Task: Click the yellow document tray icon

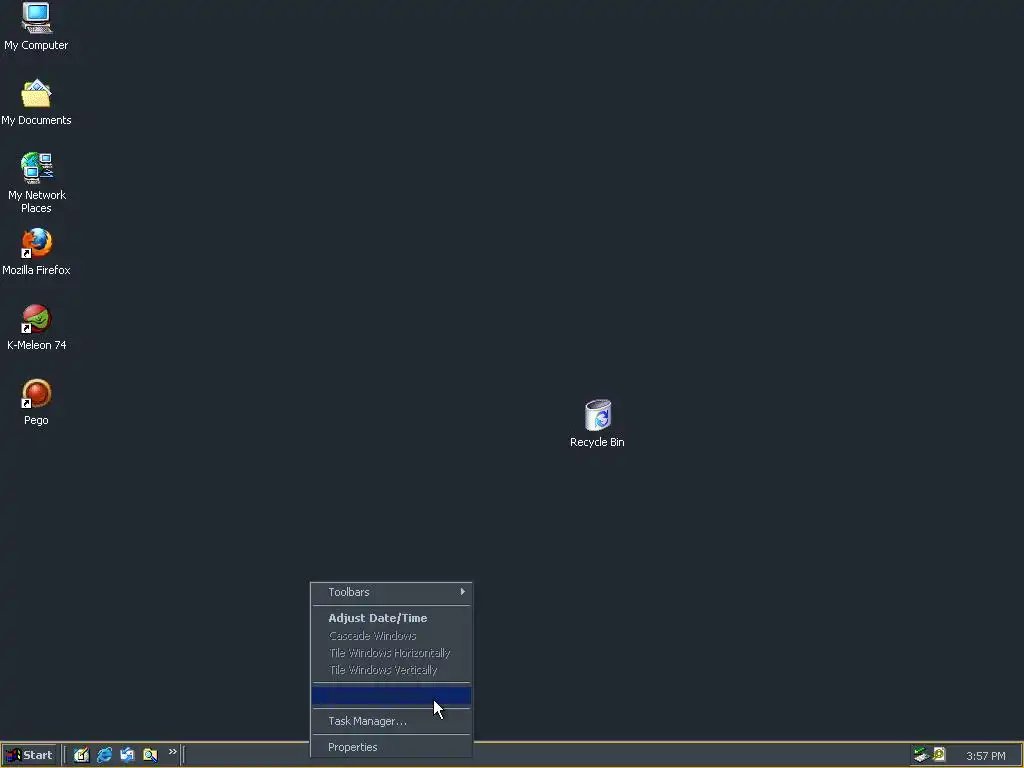Action: [x=939, y=755]
